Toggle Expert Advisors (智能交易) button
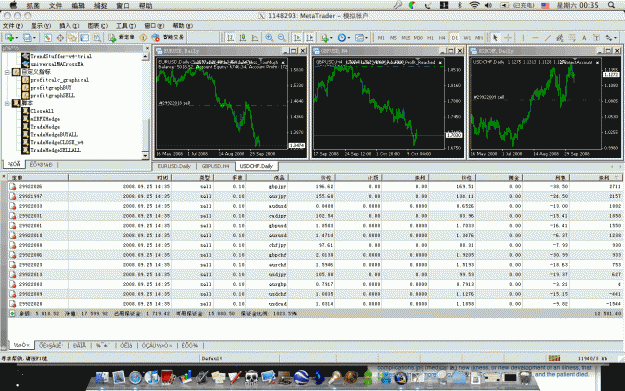This screenshot has width=625, height=391. [x=167, y=37]
